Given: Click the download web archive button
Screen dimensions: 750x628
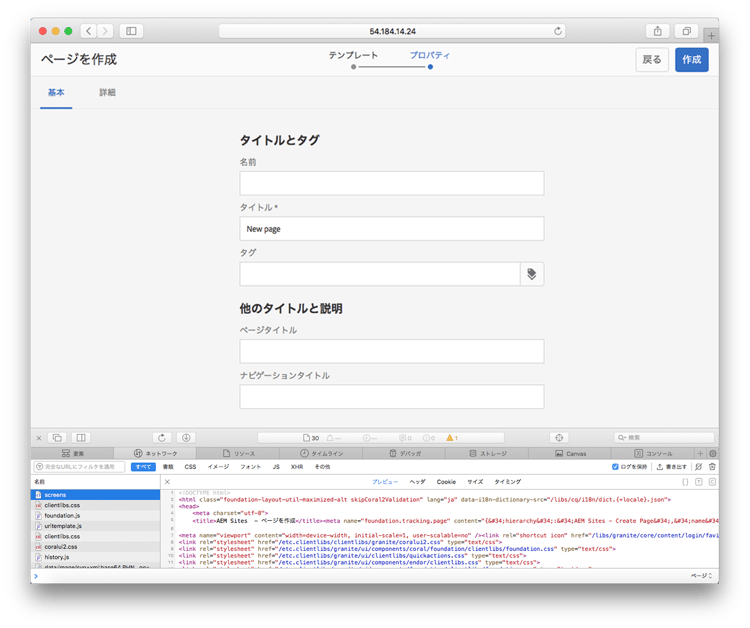Looking at the screenshot, I should click(x=186, y=438).
